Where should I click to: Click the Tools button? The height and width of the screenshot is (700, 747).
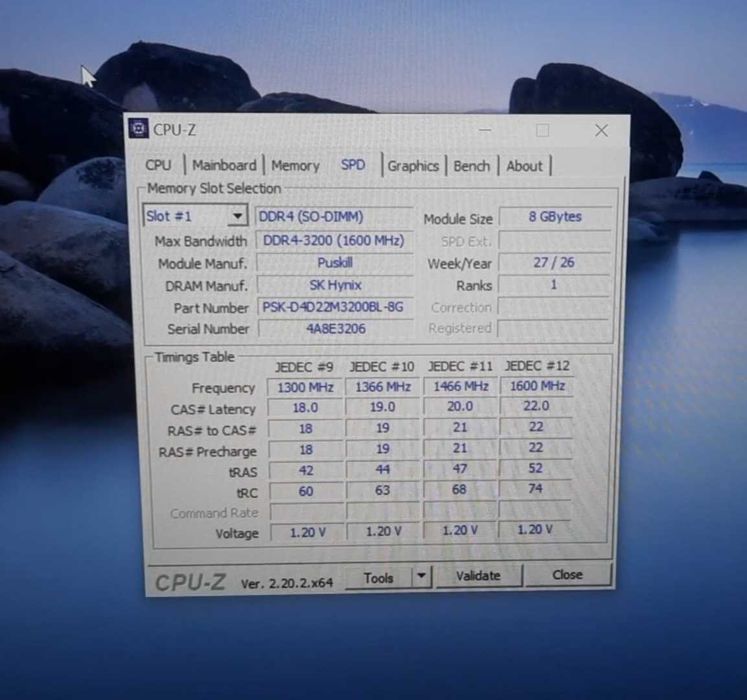click(379, 578)
